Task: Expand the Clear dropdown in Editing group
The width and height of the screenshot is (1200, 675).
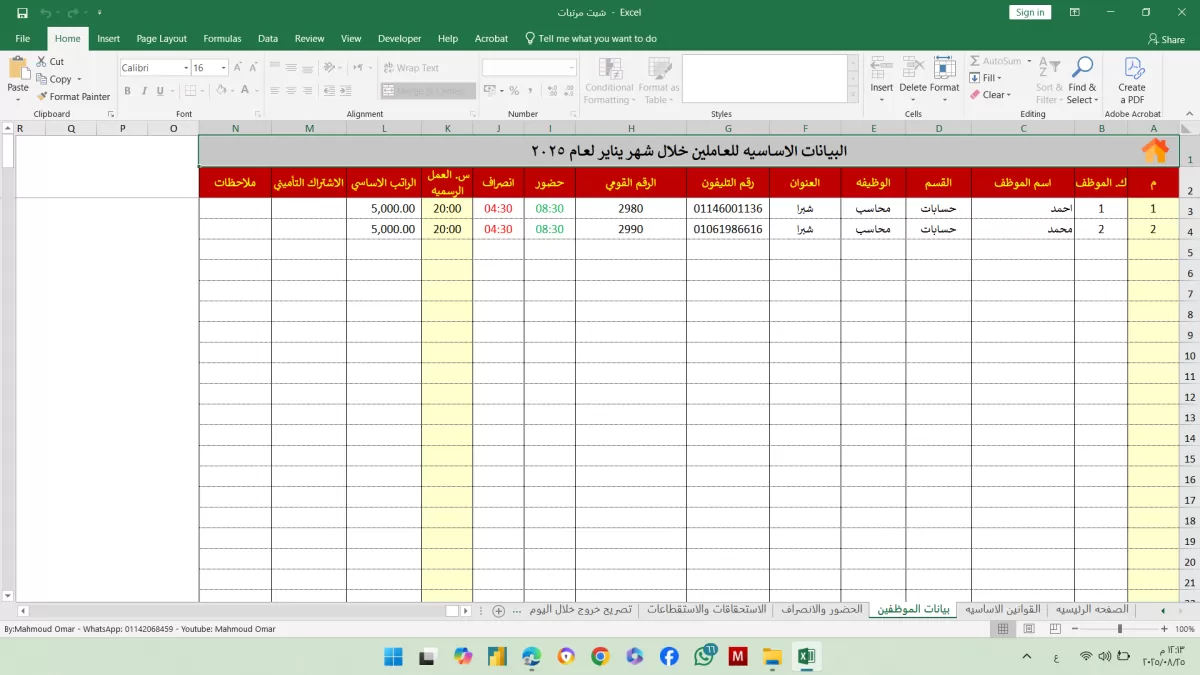Action: click(1009, 96)
